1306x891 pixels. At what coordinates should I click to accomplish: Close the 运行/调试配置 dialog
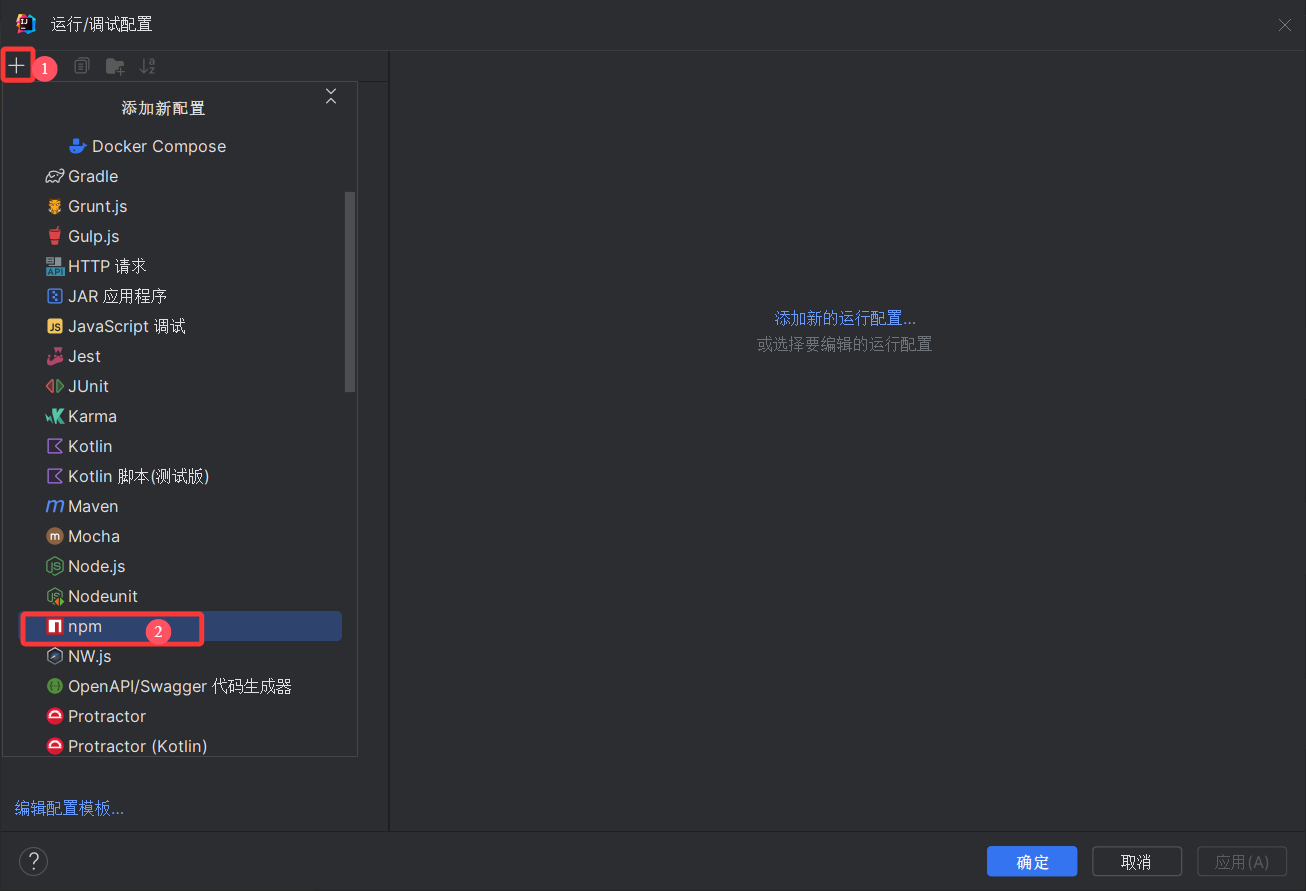1284,25
